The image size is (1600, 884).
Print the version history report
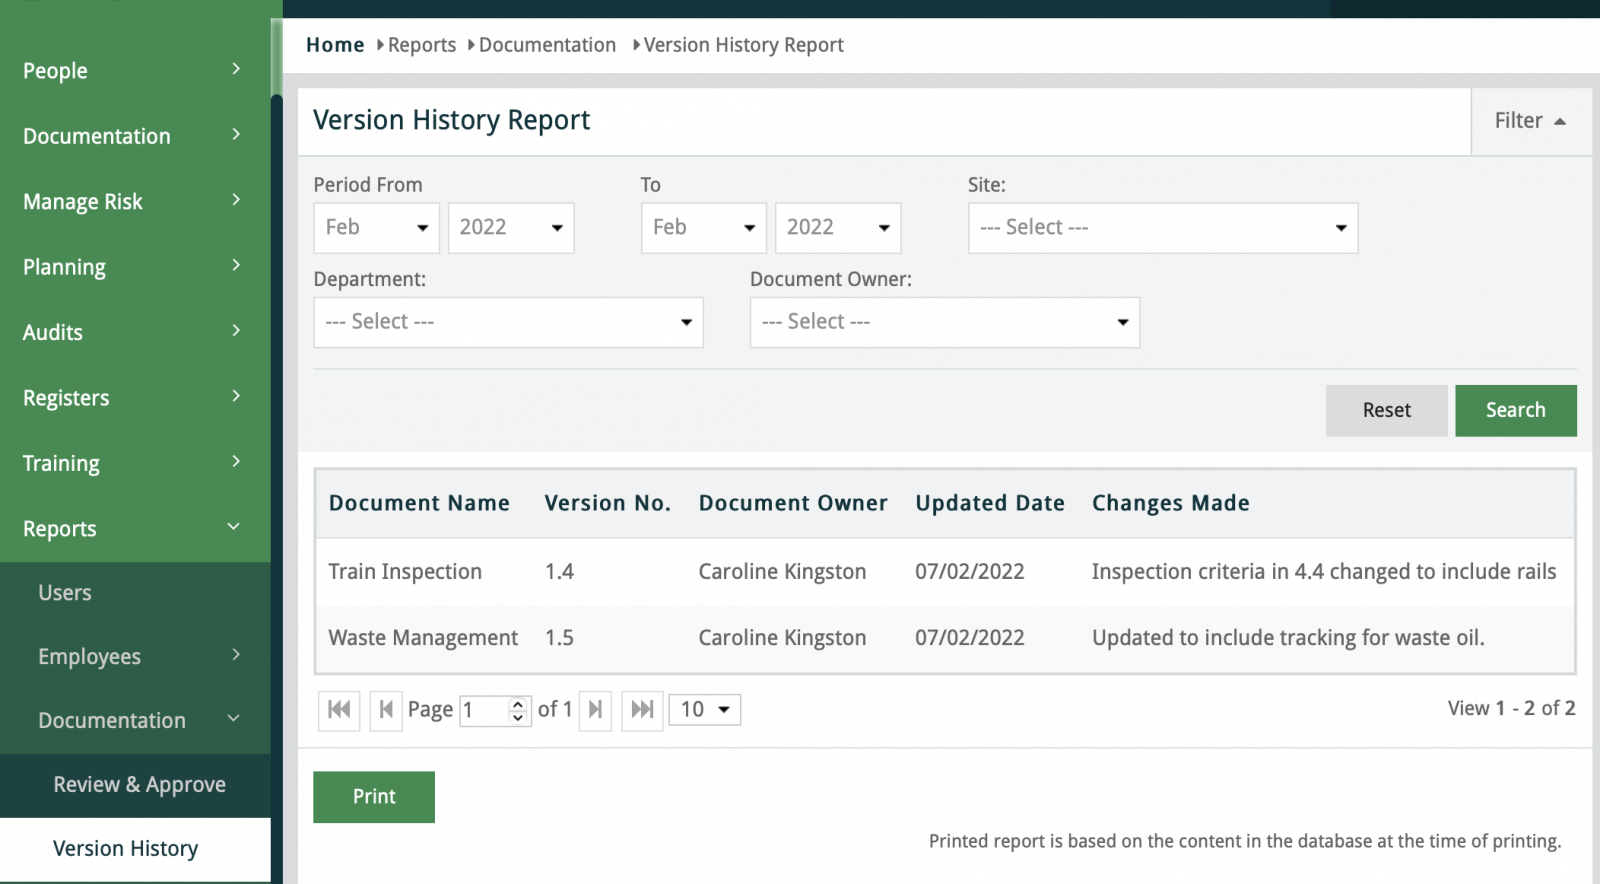[x=374, y=797]
